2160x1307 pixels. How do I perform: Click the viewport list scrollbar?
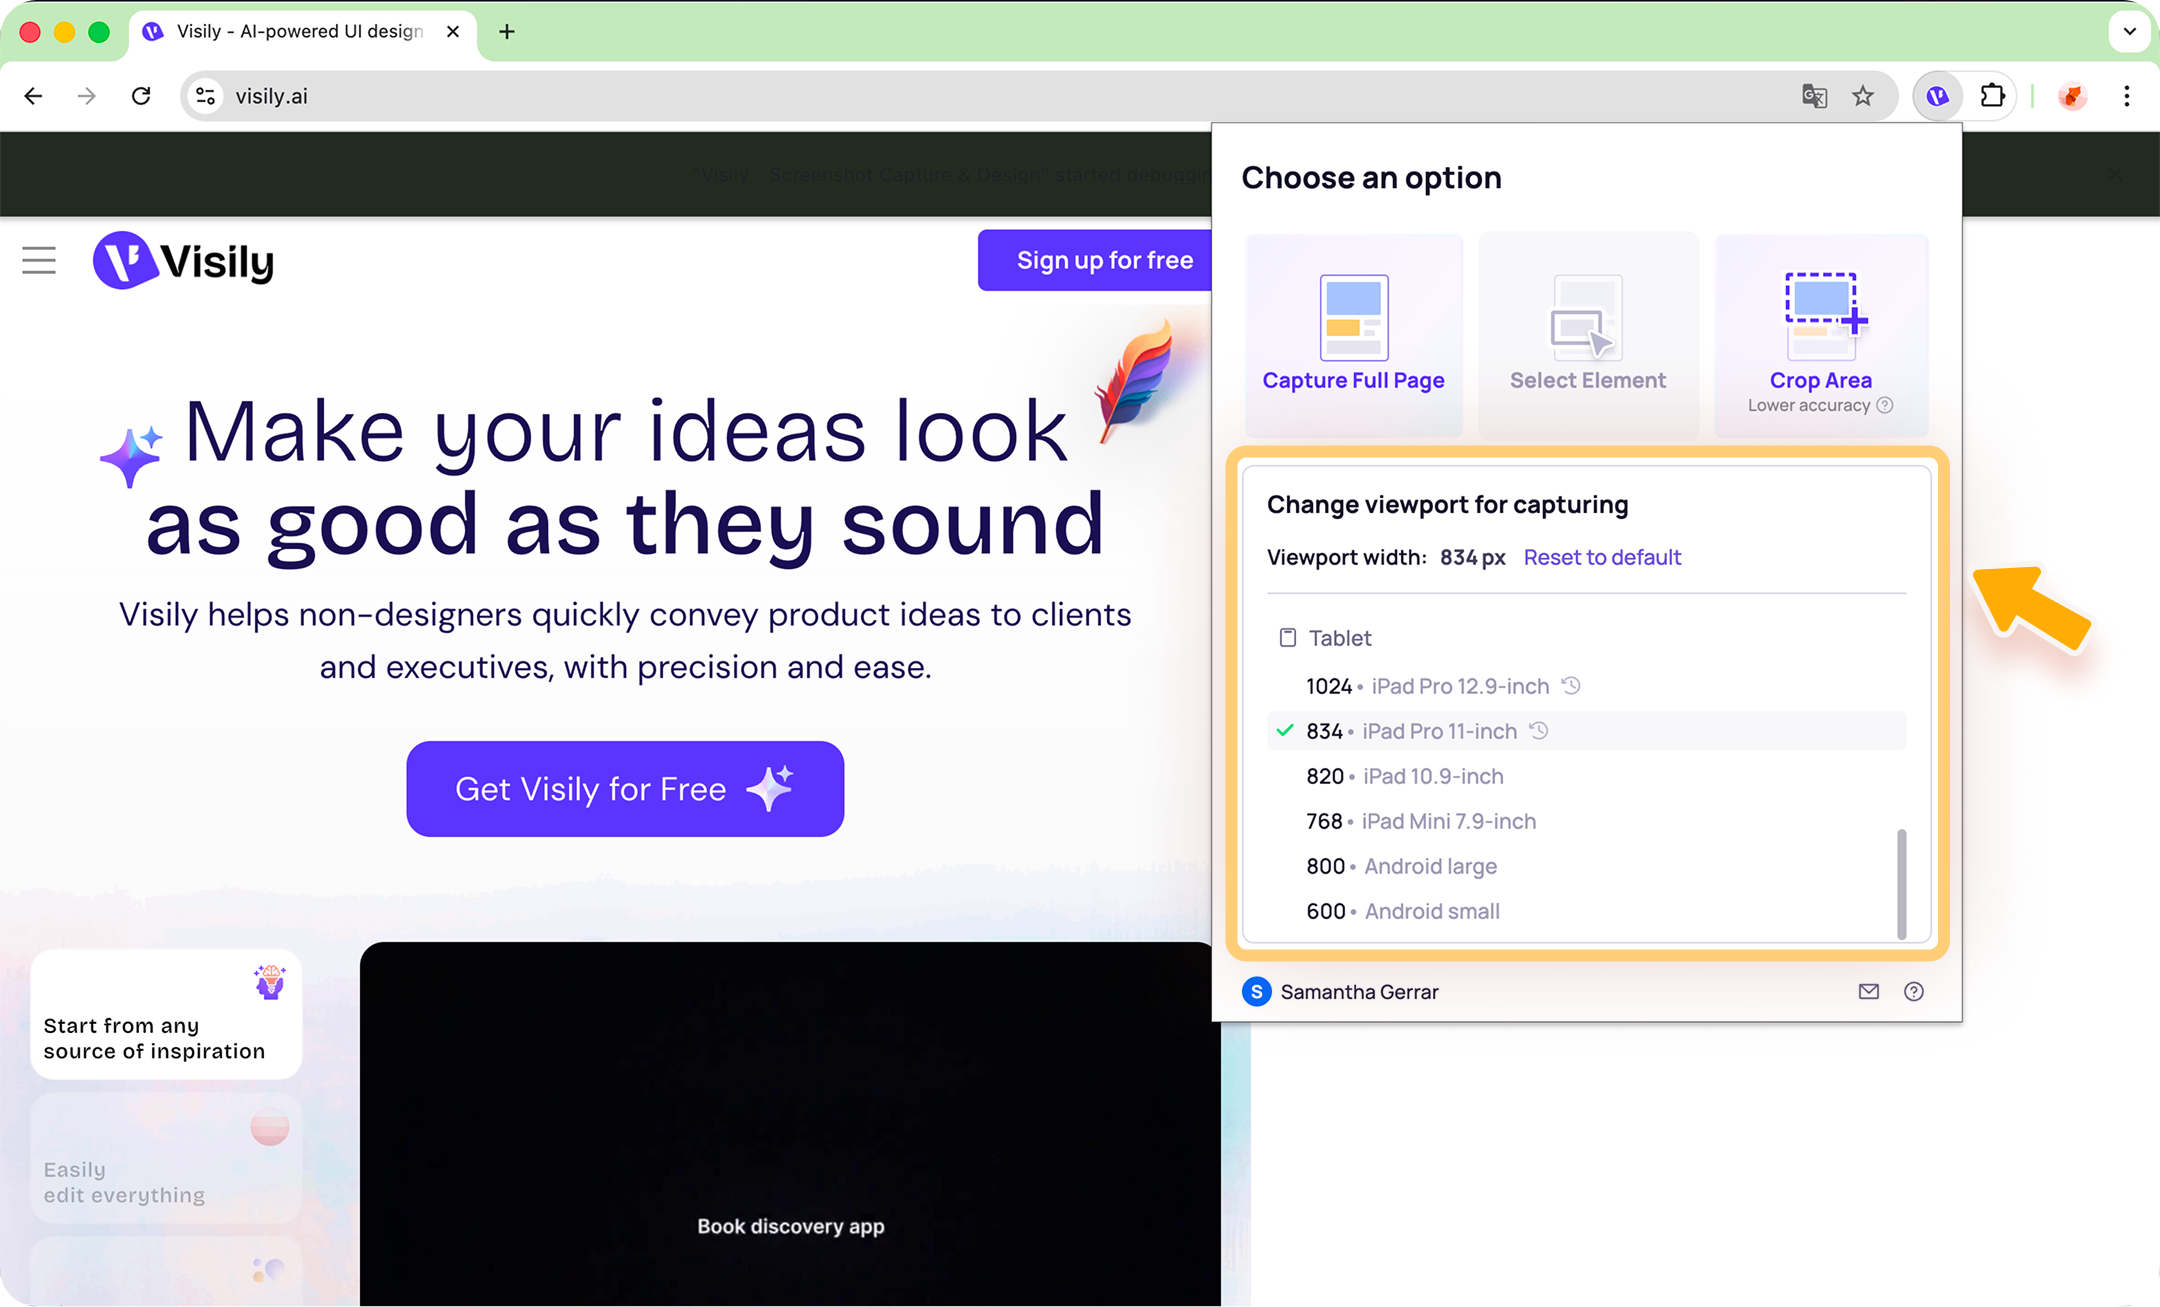click(x=1901, y=884)
